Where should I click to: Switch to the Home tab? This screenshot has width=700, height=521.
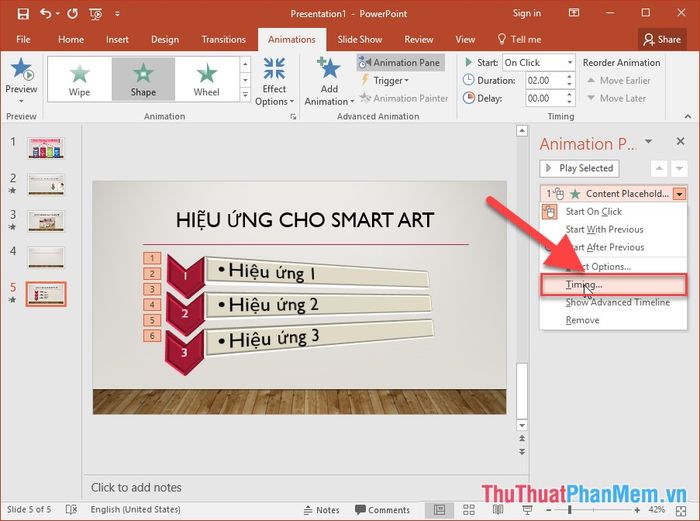coord(71,39)
